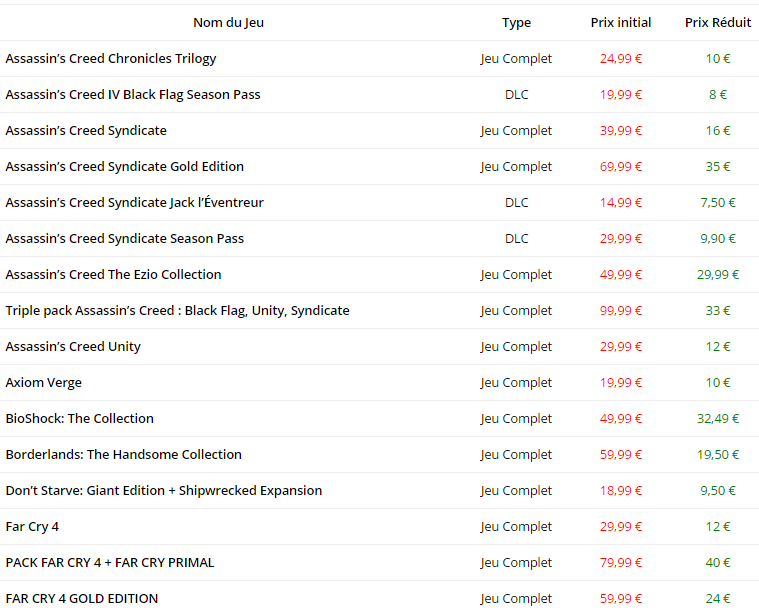Click the "Nom du Jeu" column header

[x=228, y=22]
